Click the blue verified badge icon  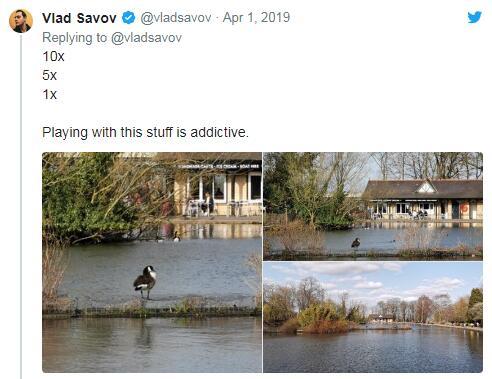coord(128,18)
